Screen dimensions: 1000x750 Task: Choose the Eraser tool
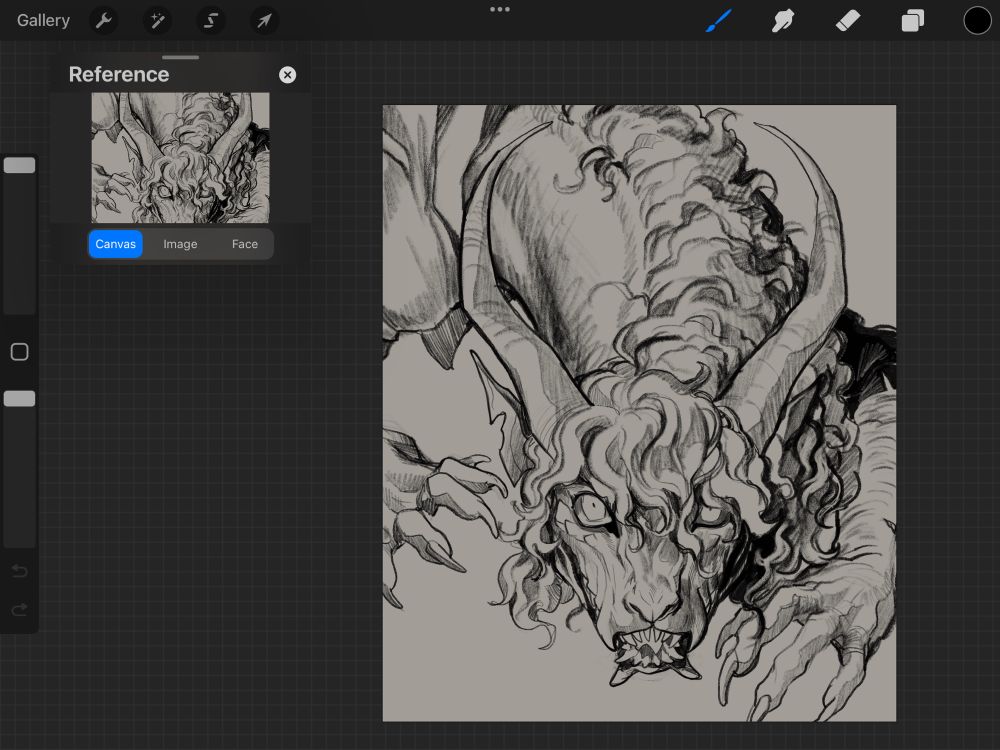click(x=848, y=20)
